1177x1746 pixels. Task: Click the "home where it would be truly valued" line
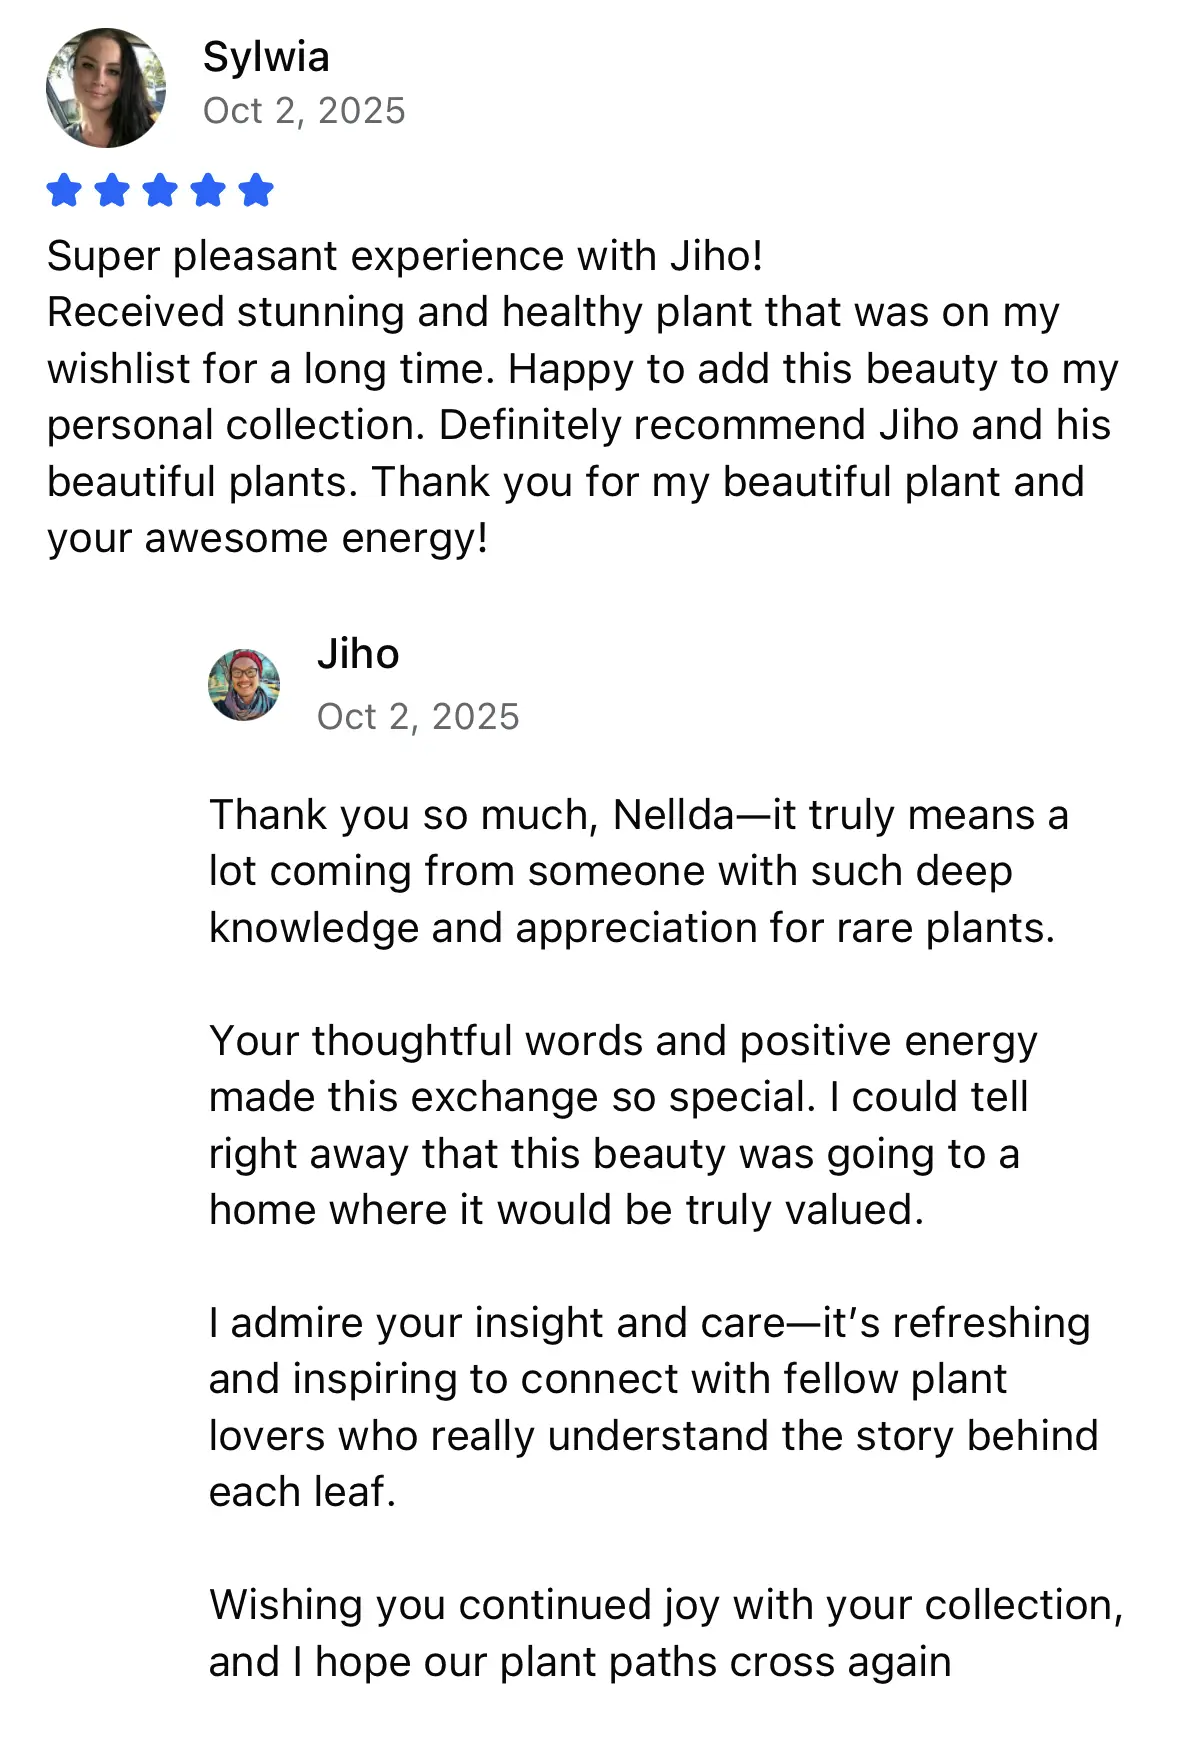pyautogui.click(x=566, y=1210)
